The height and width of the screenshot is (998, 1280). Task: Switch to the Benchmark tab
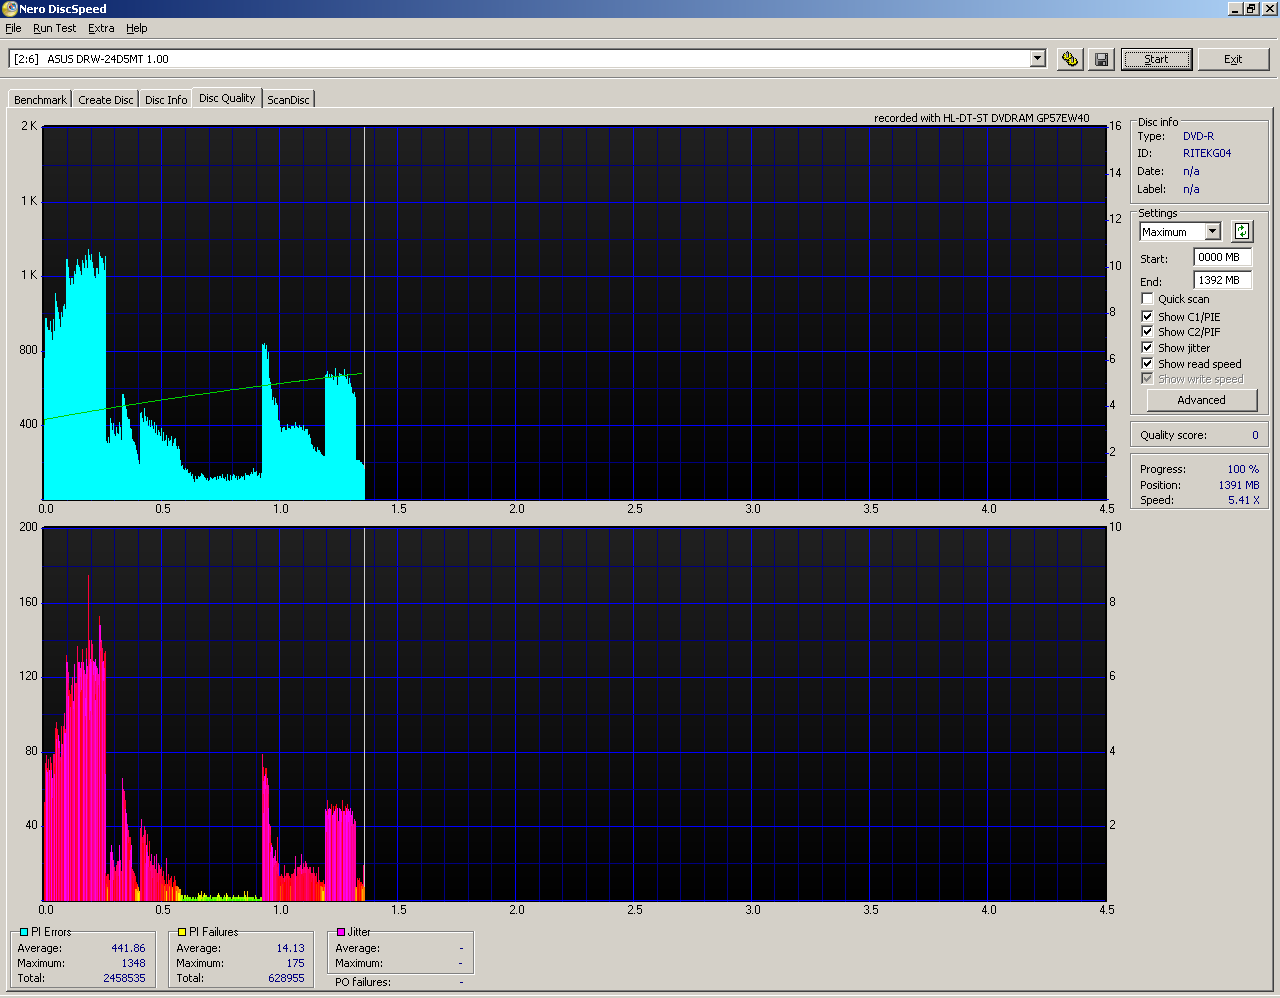point(40,100)
